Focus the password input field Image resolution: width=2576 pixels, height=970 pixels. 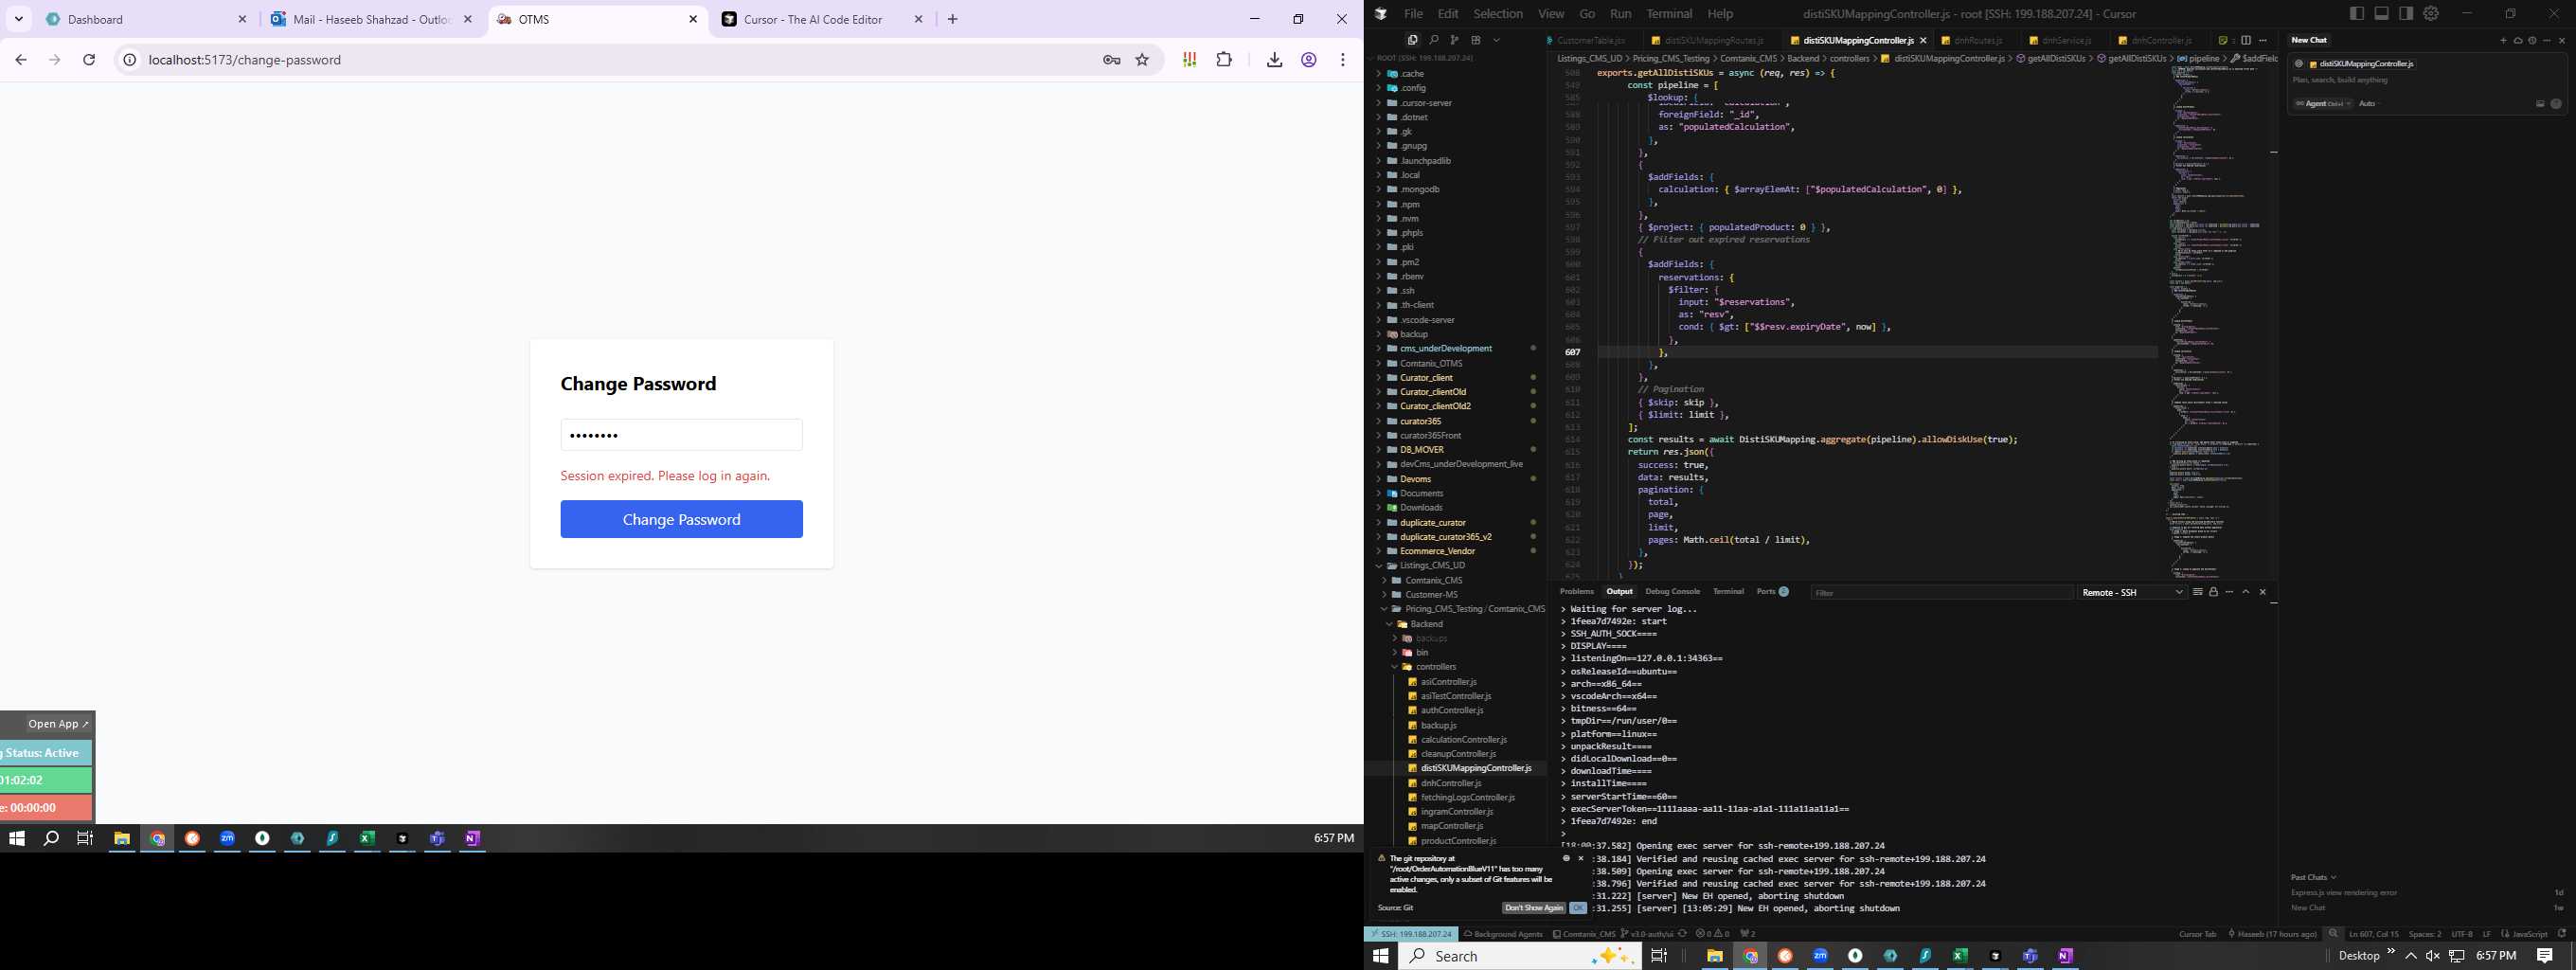[681, 435]
